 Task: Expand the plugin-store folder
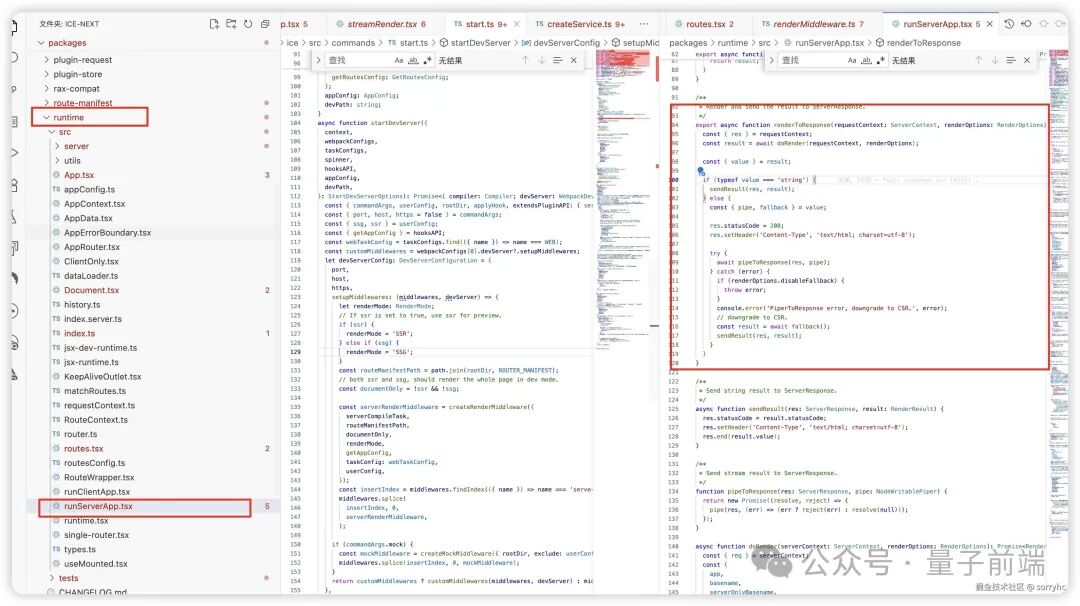click(75, 73)
